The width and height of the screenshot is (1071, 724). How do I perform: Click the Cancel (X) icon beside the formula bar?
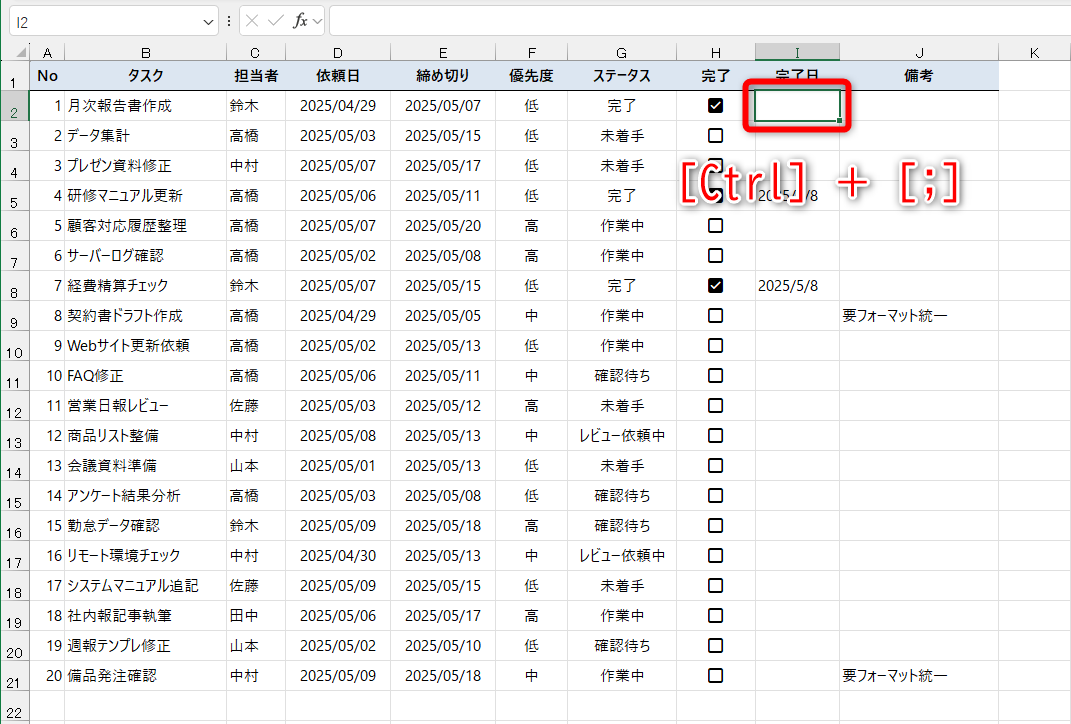(x=252, y=20)
